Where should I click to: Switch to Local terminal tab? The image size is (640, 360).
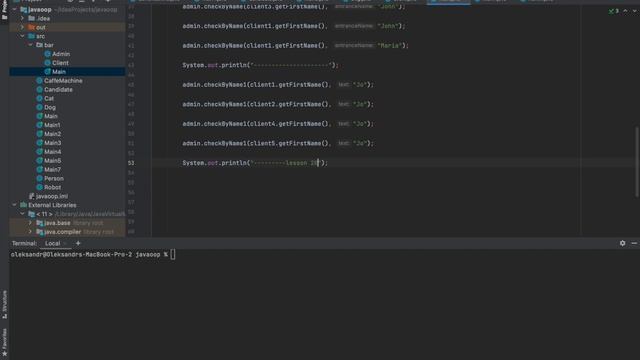(x=52, y=243)
